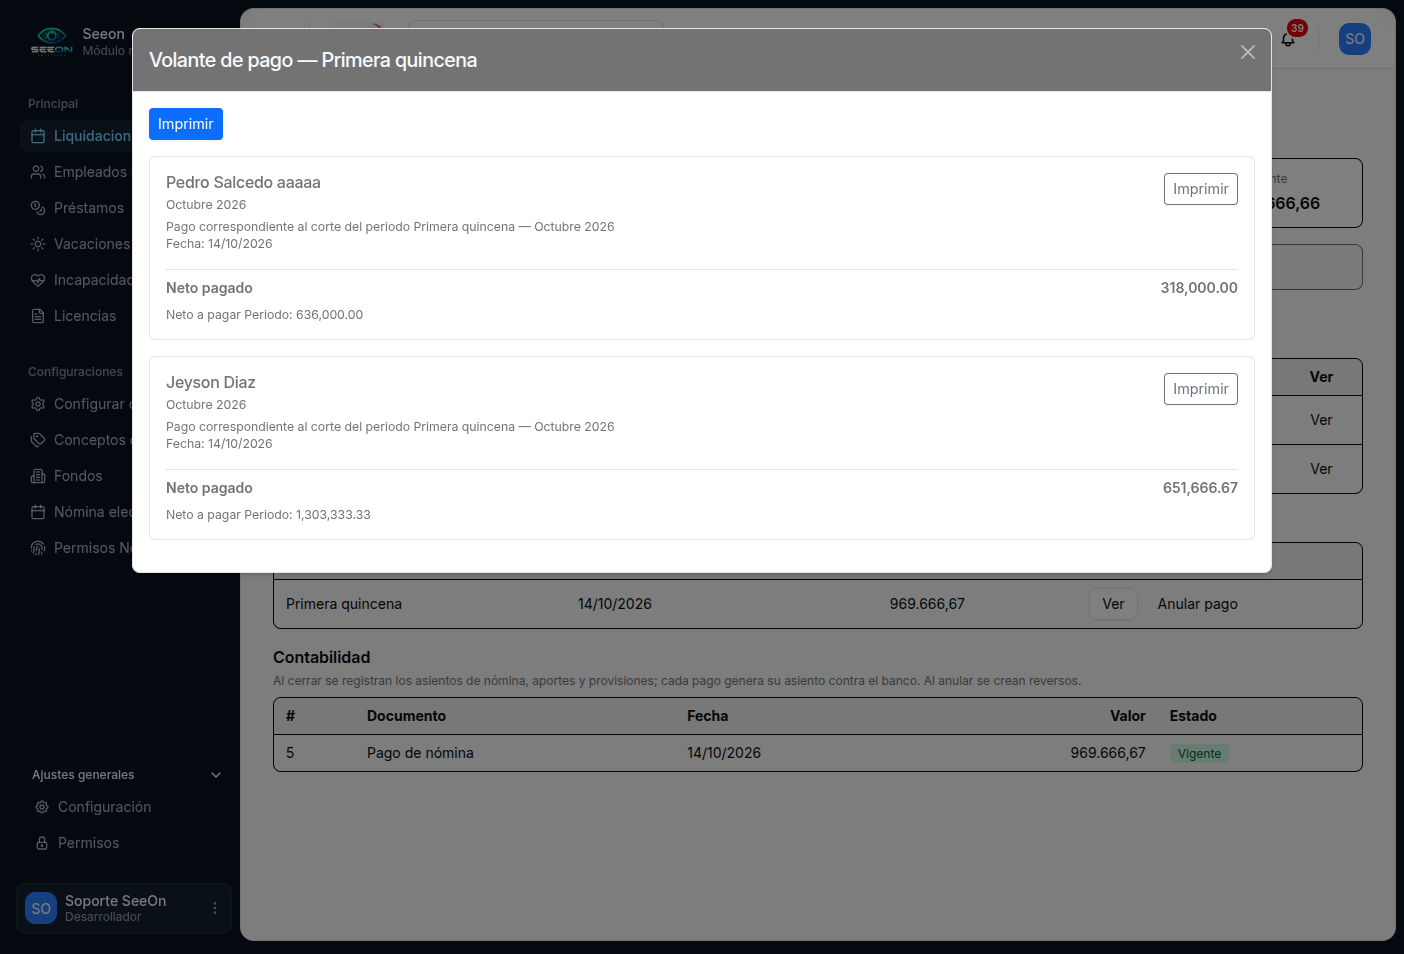
Task: Open the Conceptos tag icon
Action: point(38,440)
